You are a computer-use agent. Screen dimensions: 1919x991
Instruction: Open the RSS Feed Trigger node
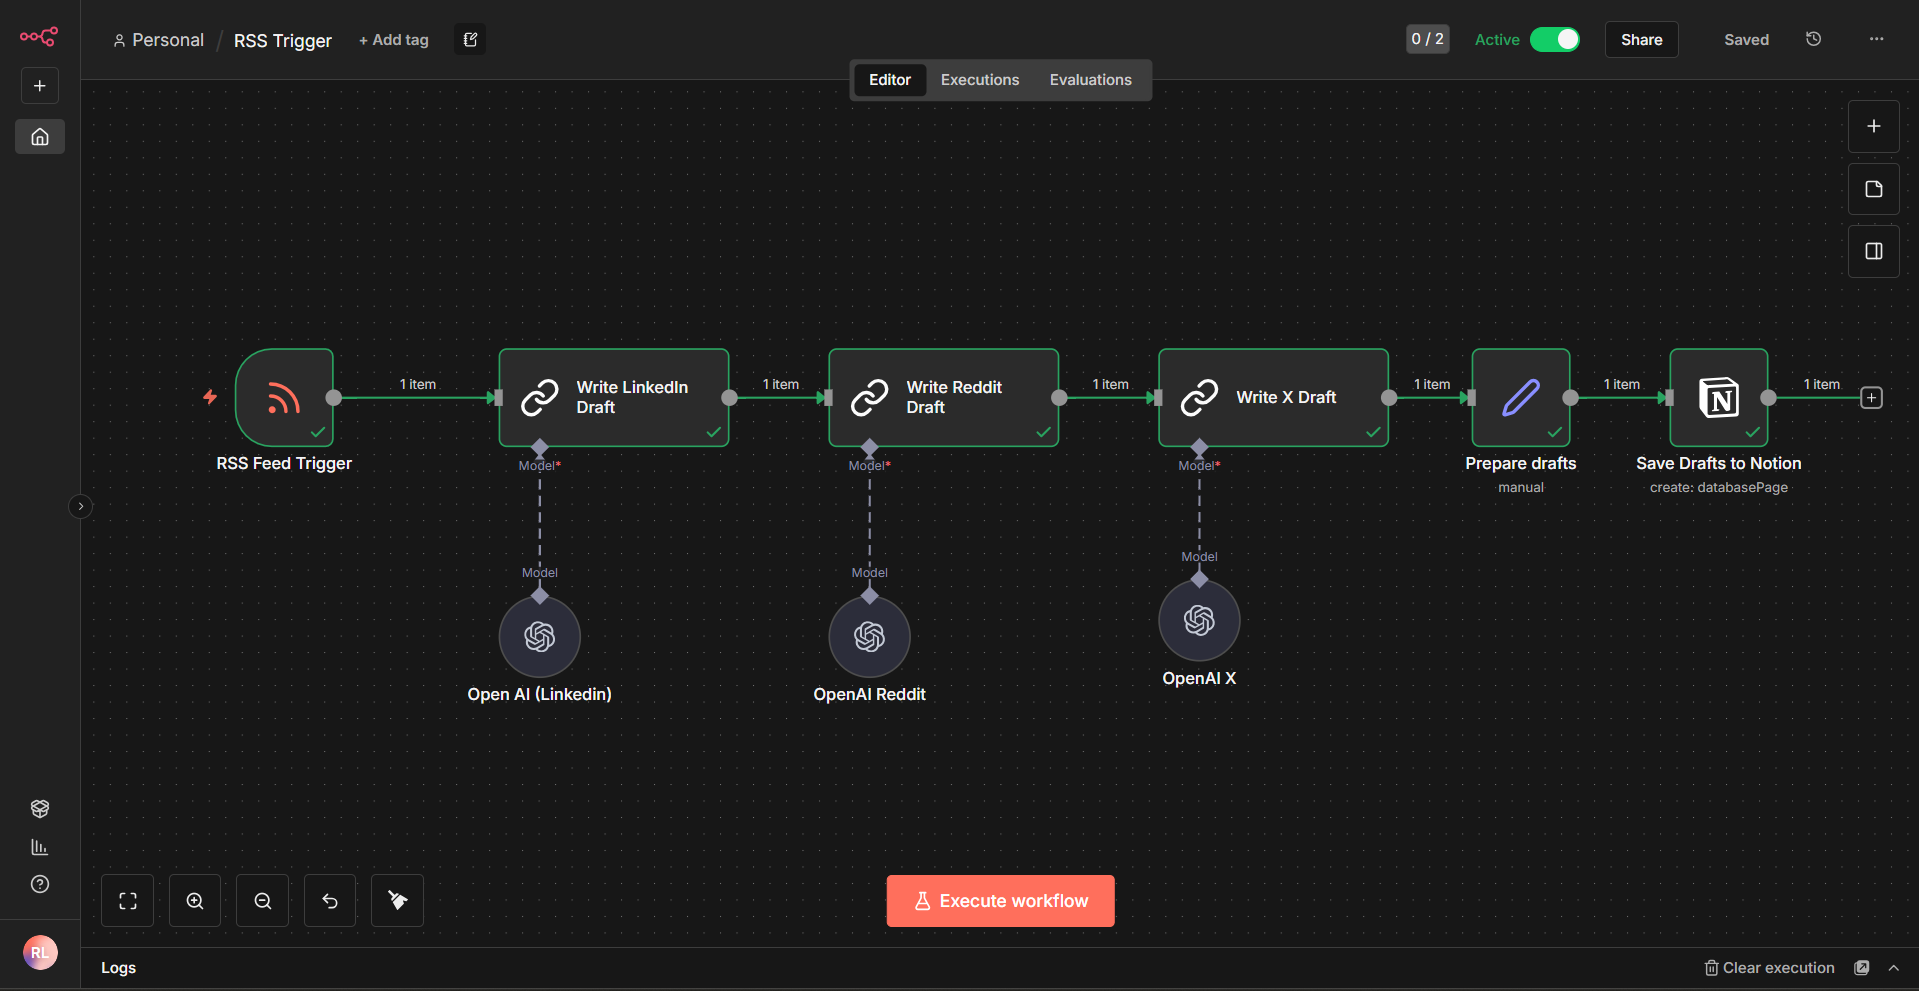[284, 398]
